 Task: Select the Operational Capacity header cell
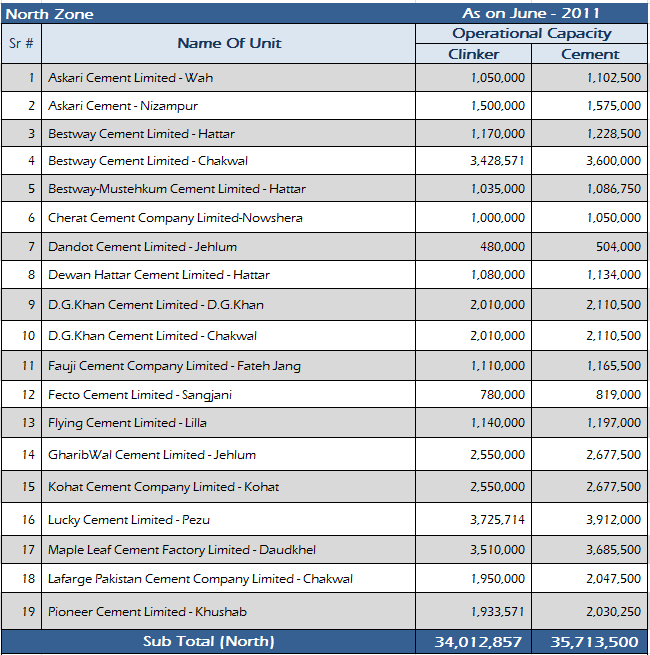tap(531, 34)
